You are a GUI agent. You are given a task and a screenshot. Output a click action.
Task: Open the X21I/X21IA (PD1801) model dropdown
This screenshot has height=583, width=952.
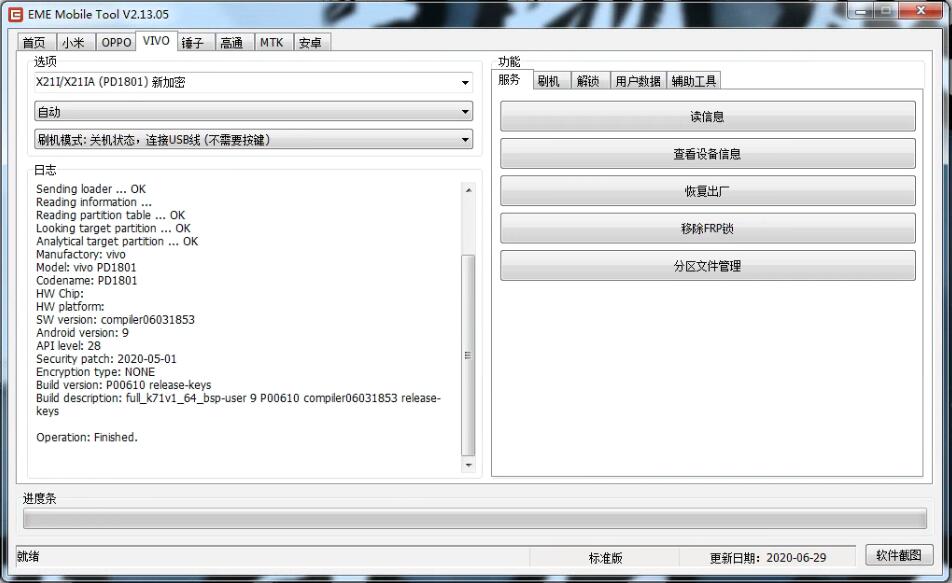point(253,82)
